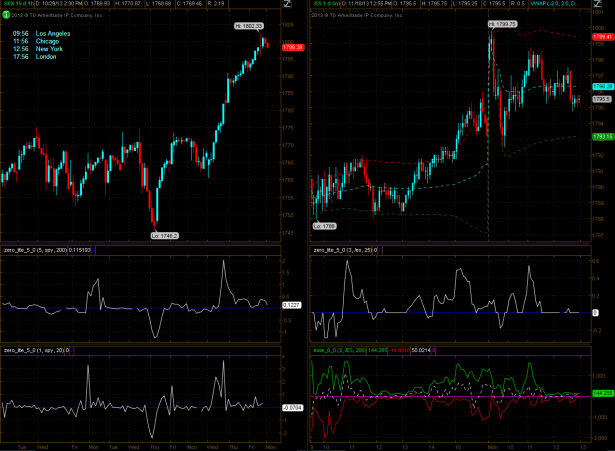Click the Hi: 1799.75 bubble on ES chart
Screen dimensions: 615x451
(501, 22)
